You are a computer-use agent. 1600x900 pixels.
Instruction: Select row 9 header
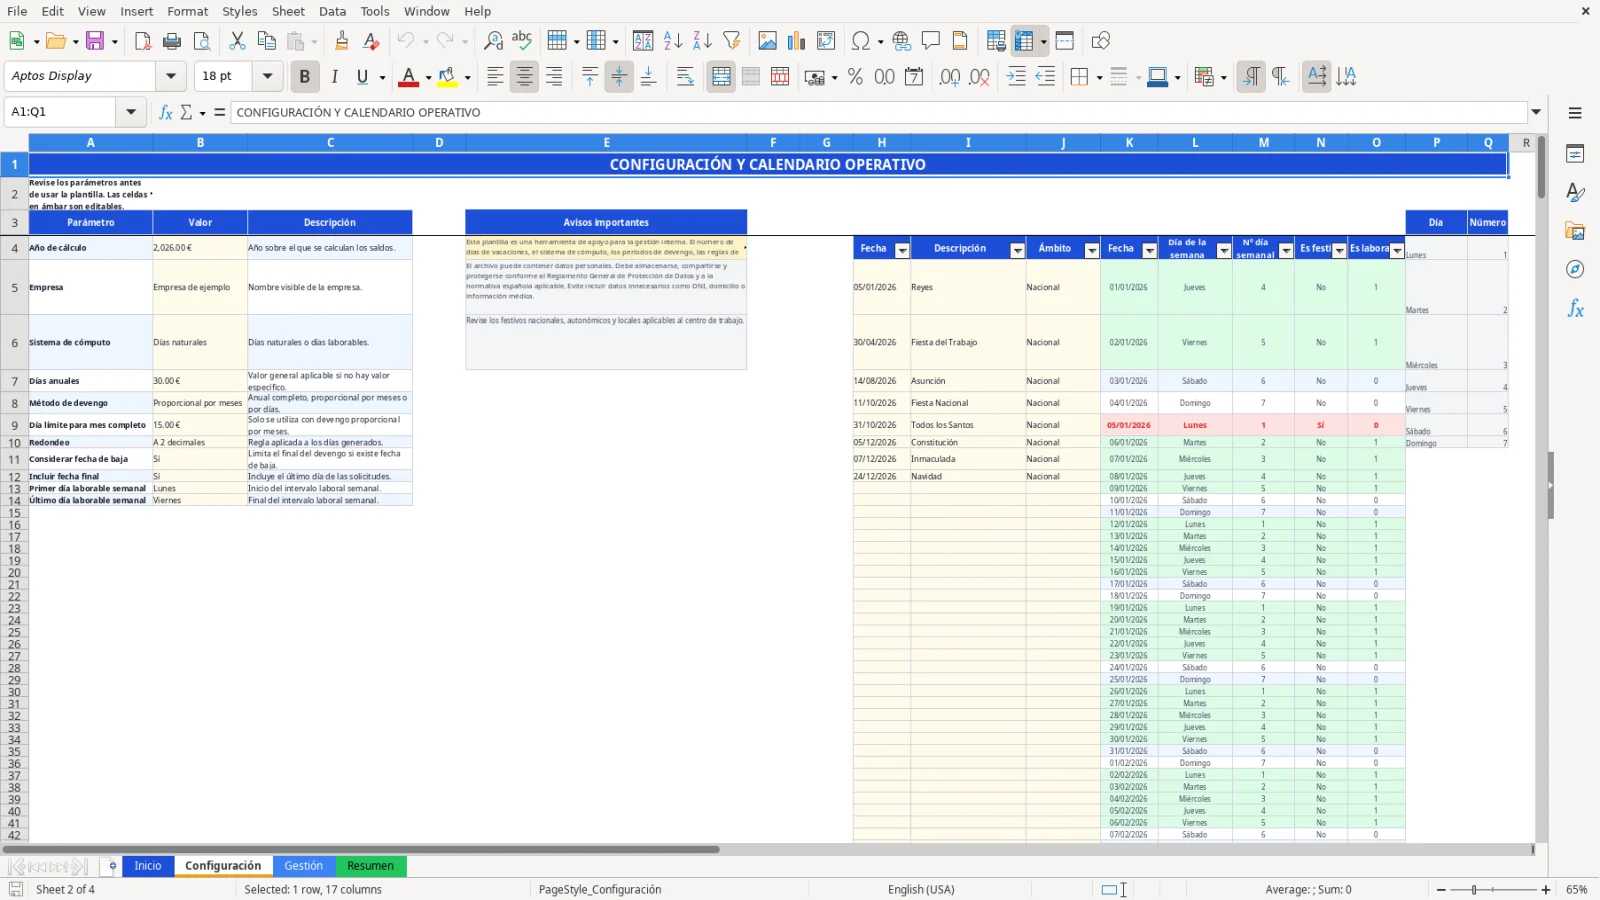(14, 425)
